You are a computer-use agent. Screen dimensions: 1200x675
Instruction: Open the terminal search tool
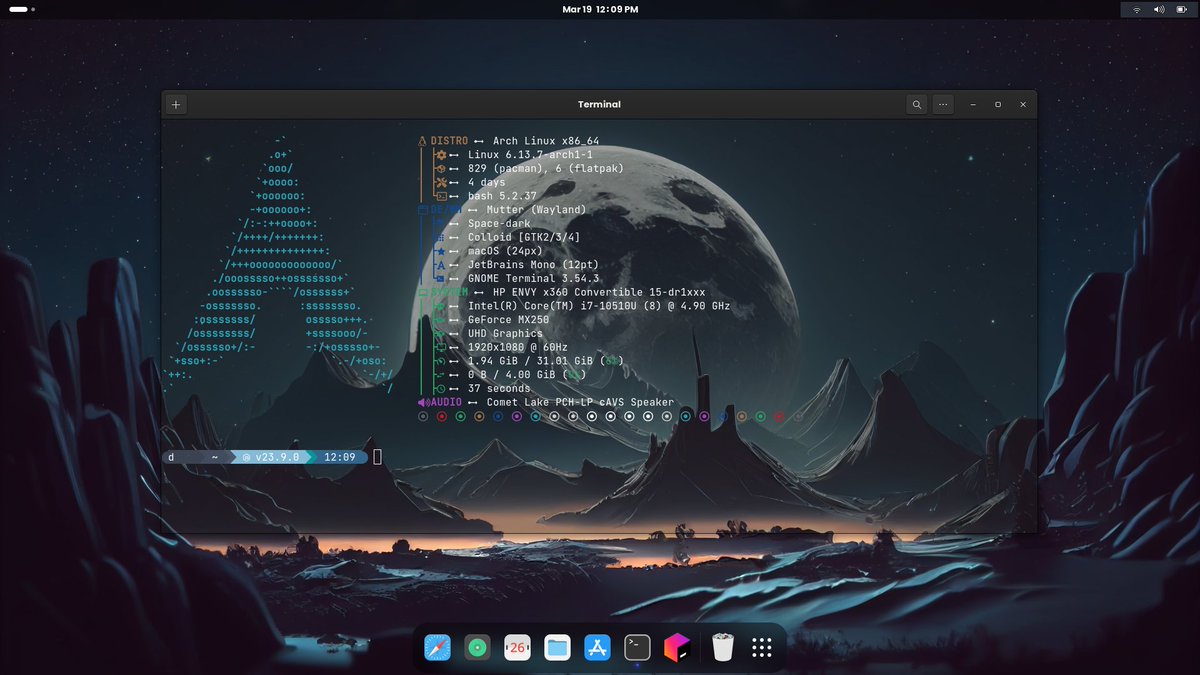[x=917, y=104]
